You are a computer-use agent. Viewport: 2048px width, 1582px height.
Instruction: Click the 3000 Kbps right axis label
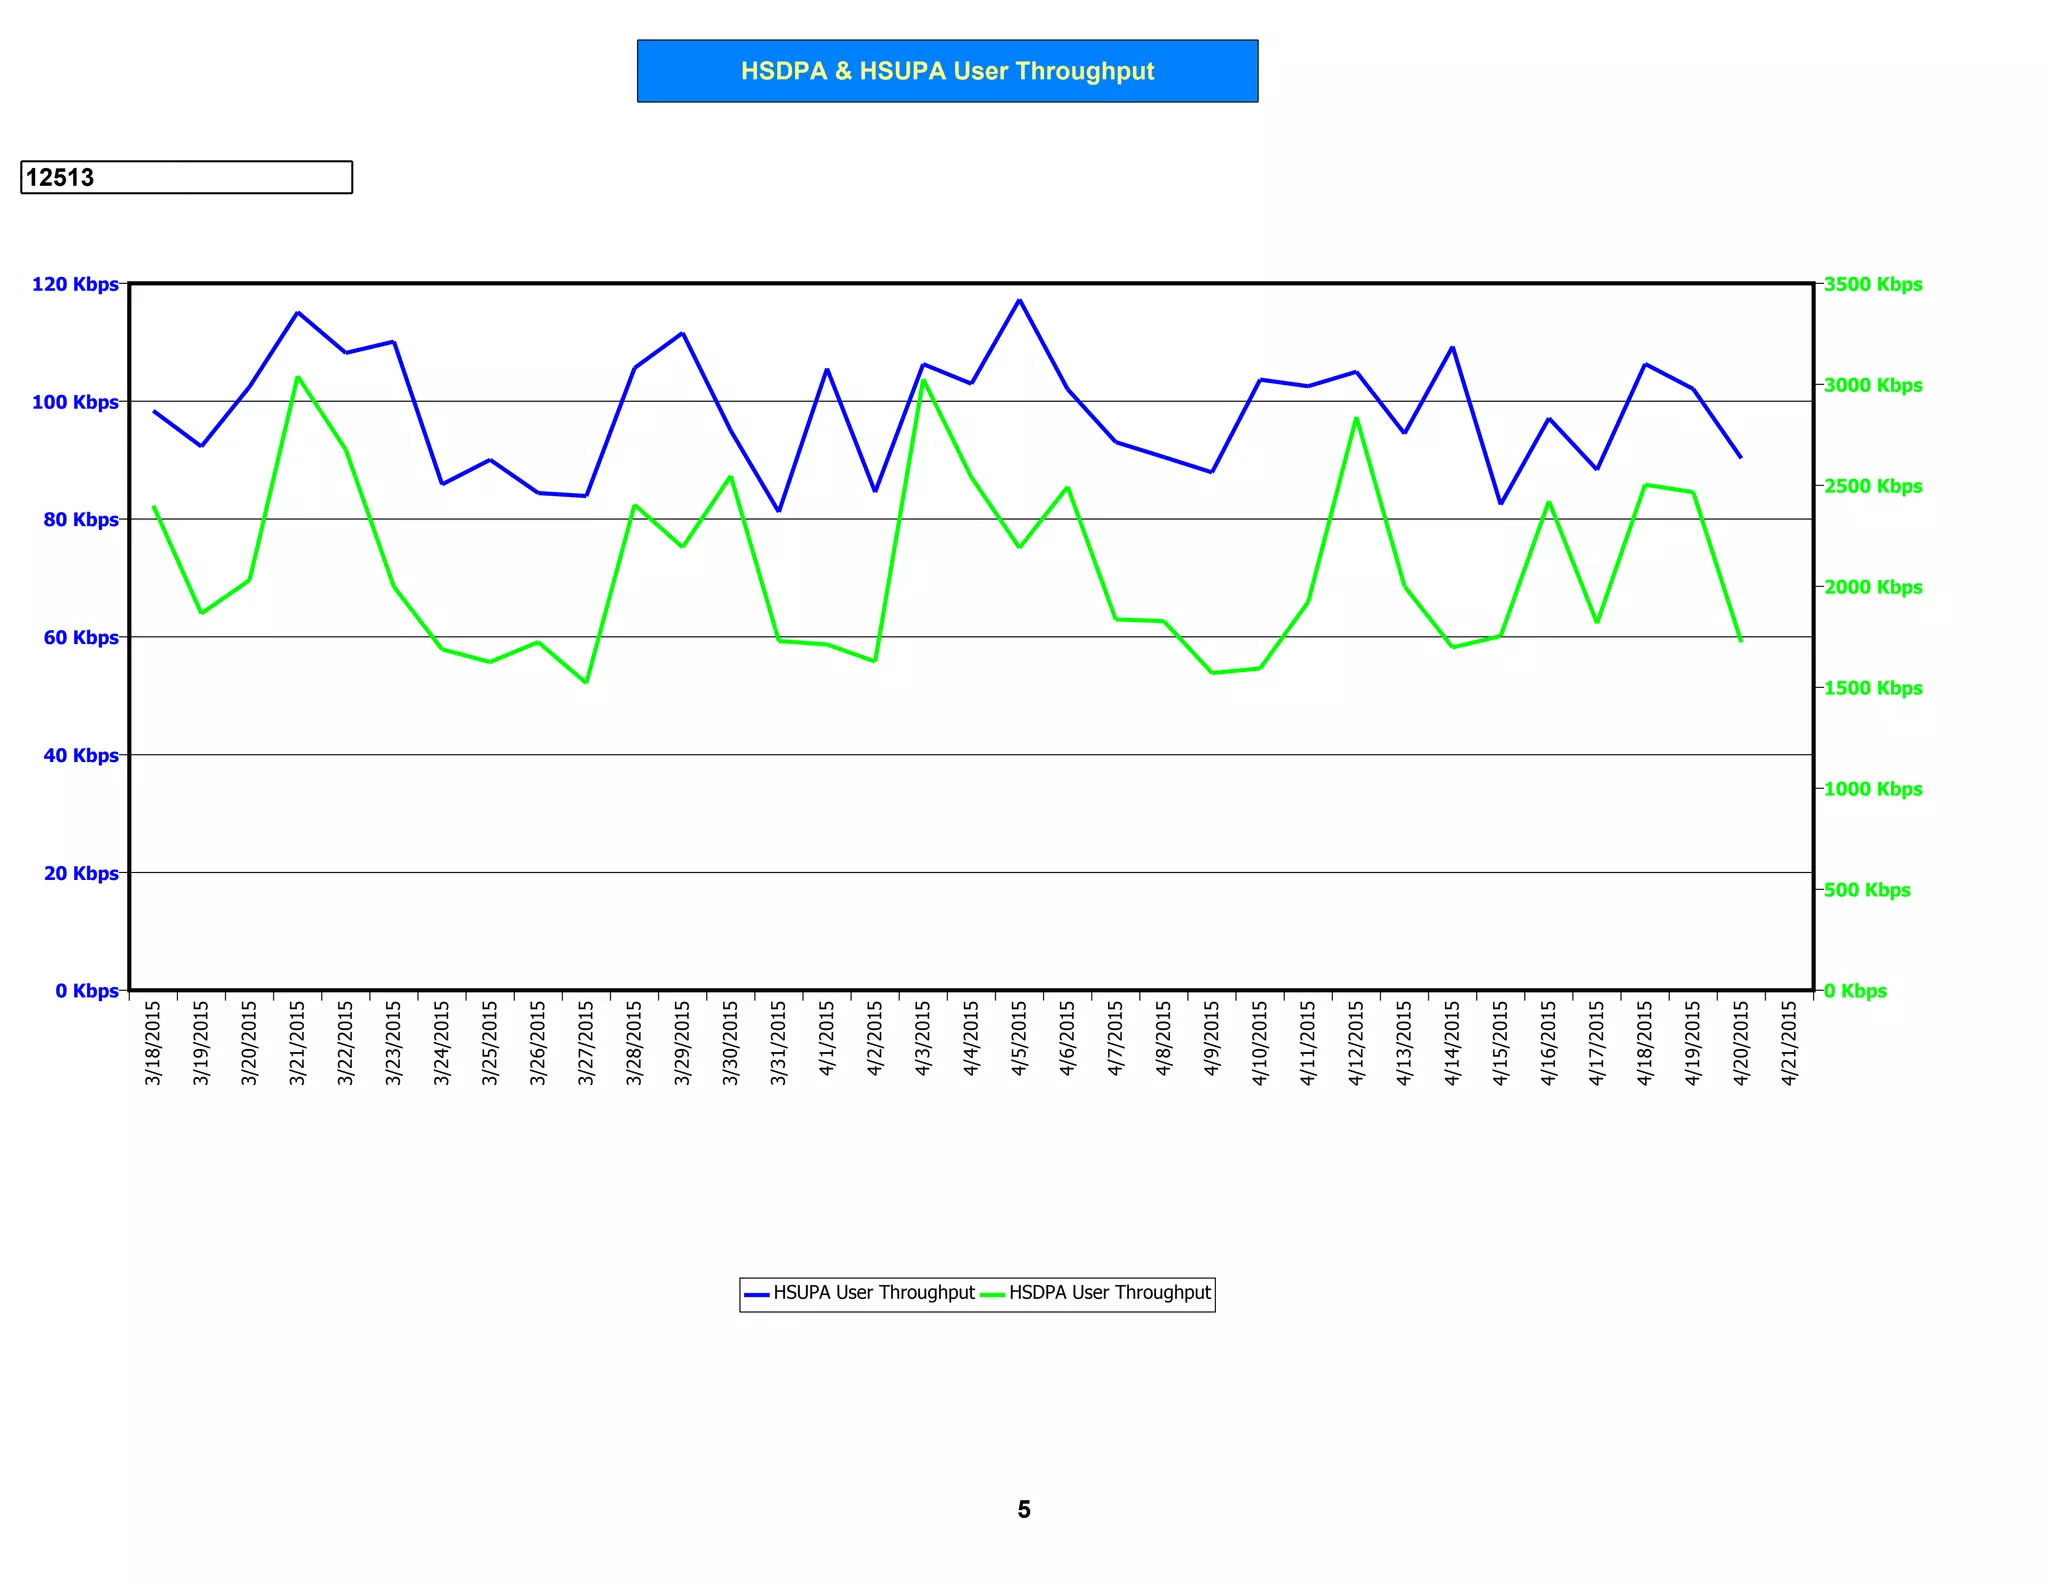pyautogui.click(x=1873, y=385)
